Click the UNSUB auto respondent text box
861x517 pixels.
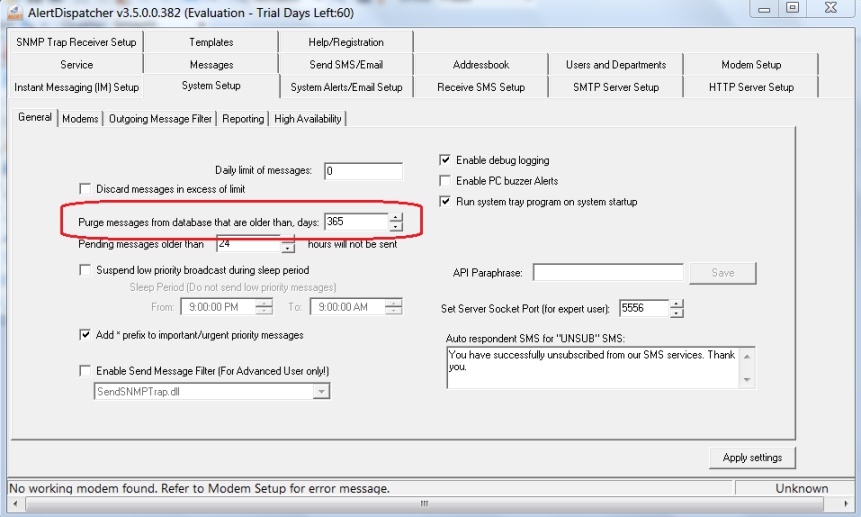point(593,368)
